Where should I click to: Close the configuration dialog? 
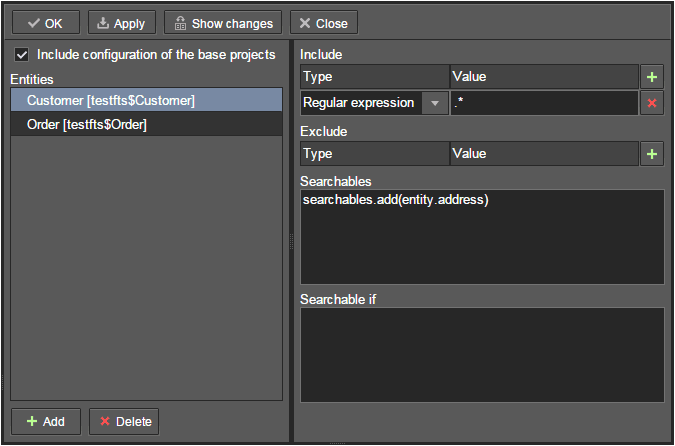coord(323,23)
